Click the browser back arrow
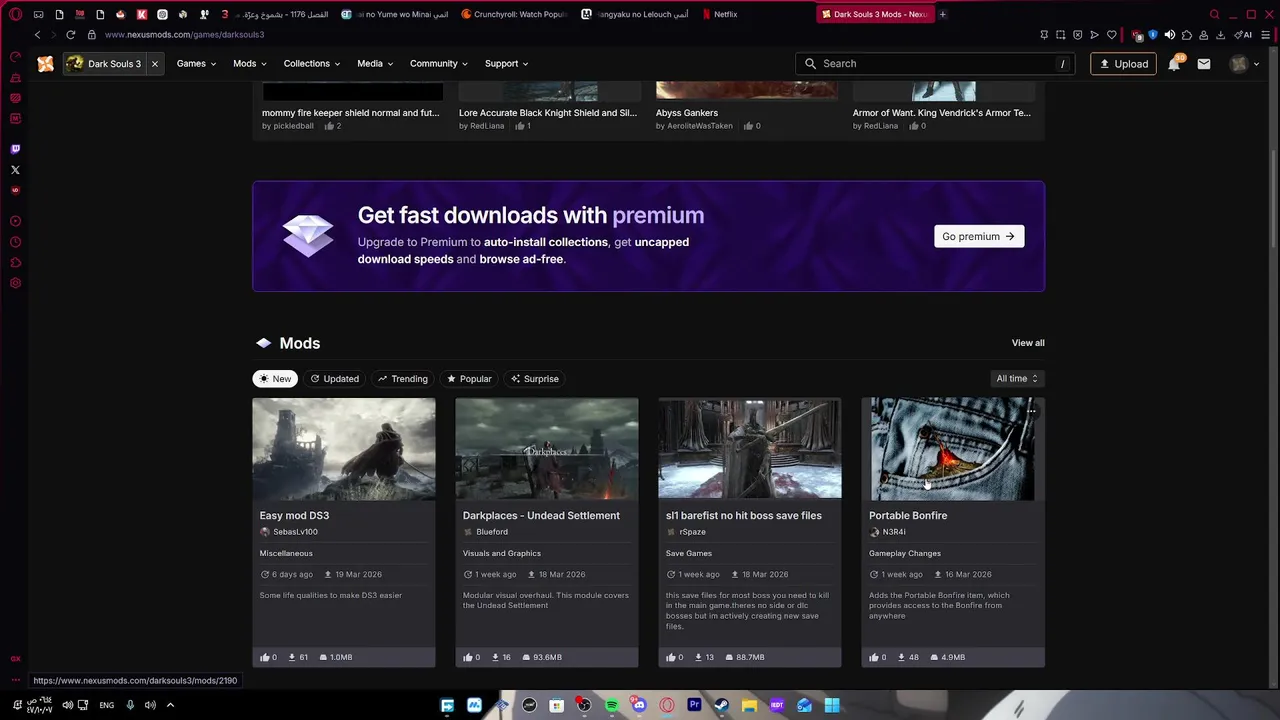 pos(37,35)
